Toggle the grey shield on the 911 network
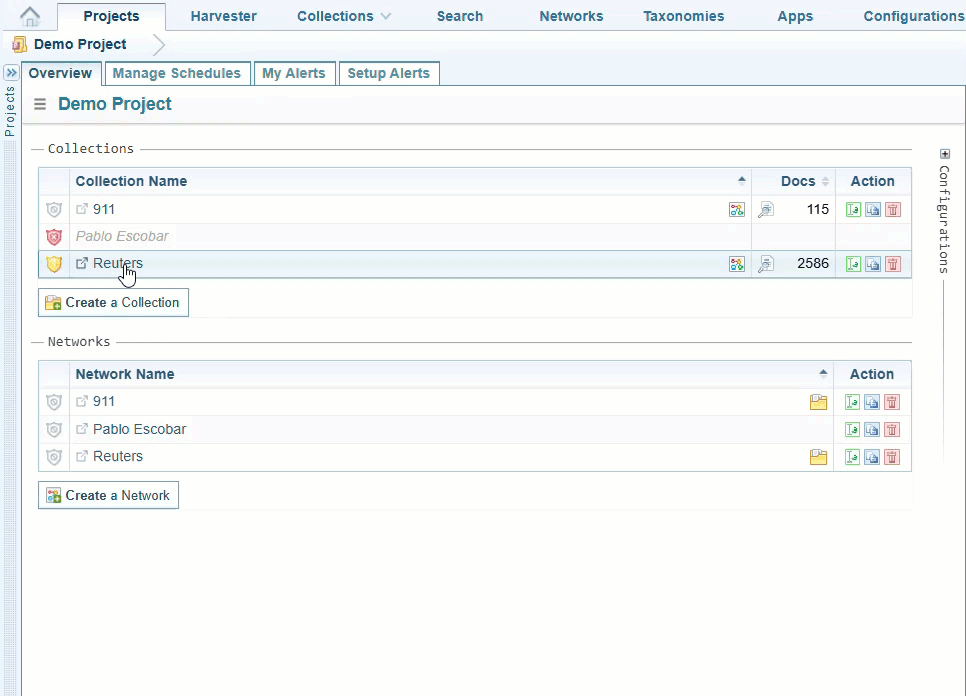 (x=54, y=402)
